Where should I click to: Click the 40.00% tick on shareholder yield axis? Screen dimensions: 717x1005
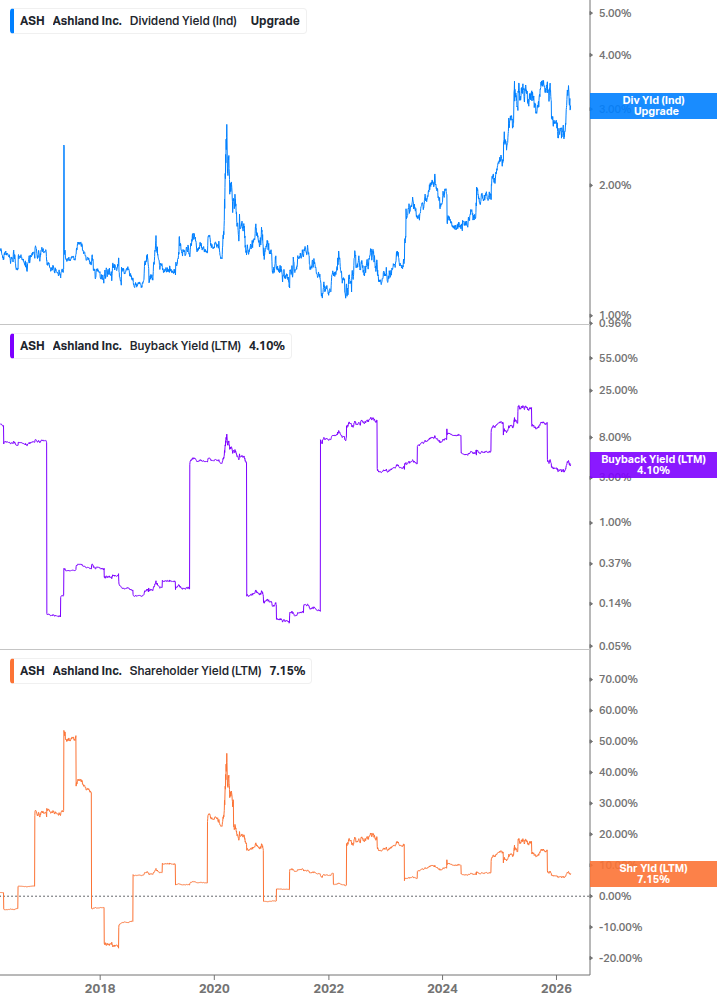tap(618, 772)
